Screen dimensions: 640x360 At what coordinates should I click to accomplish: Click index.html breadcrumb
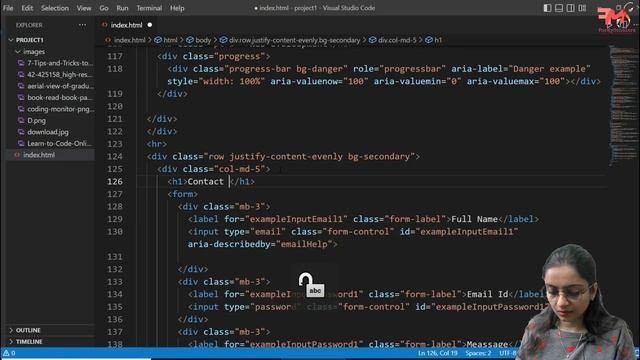click(129, 40)
